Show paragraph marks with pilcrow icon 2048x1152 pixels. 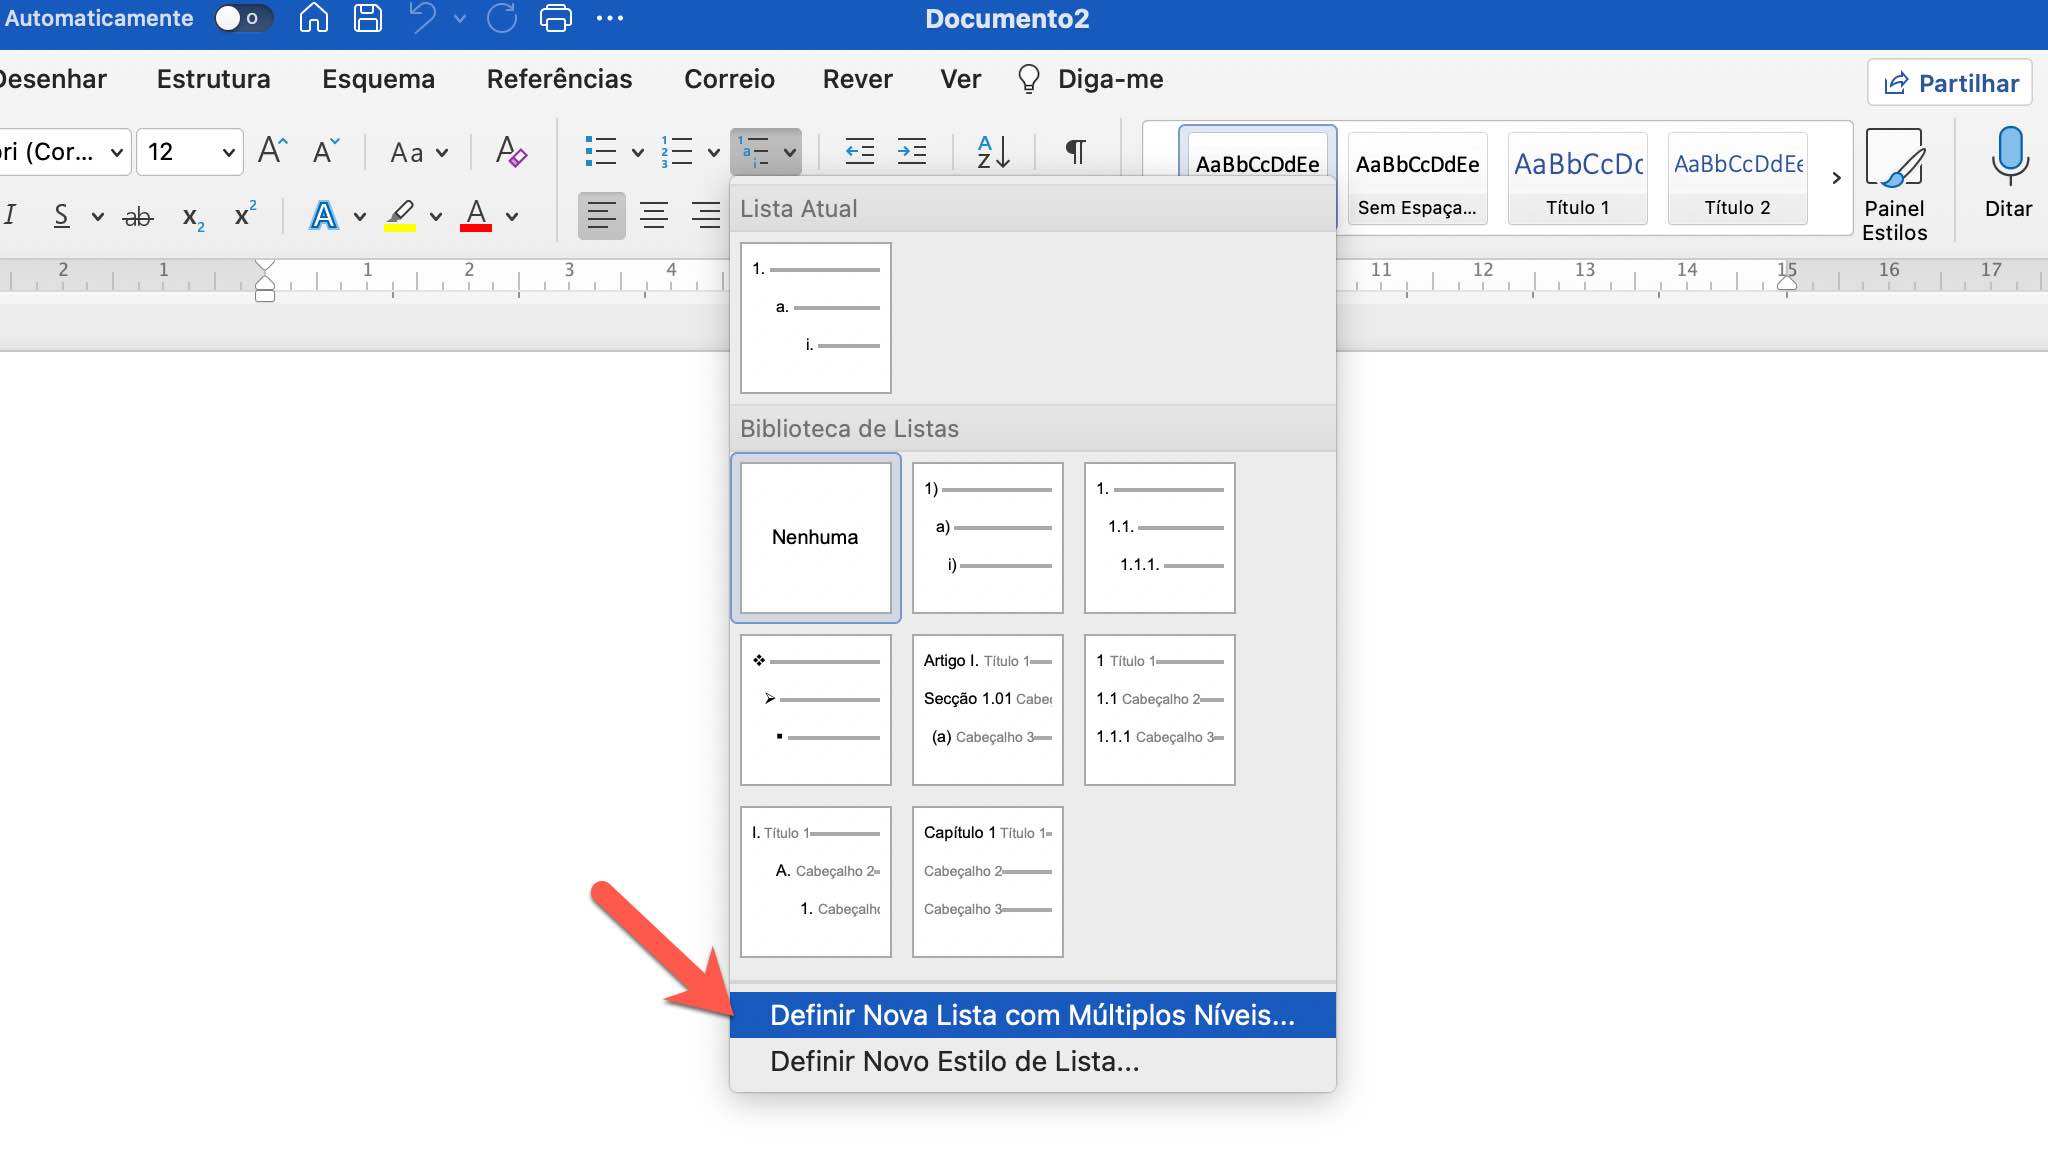tap(1075, 152)
